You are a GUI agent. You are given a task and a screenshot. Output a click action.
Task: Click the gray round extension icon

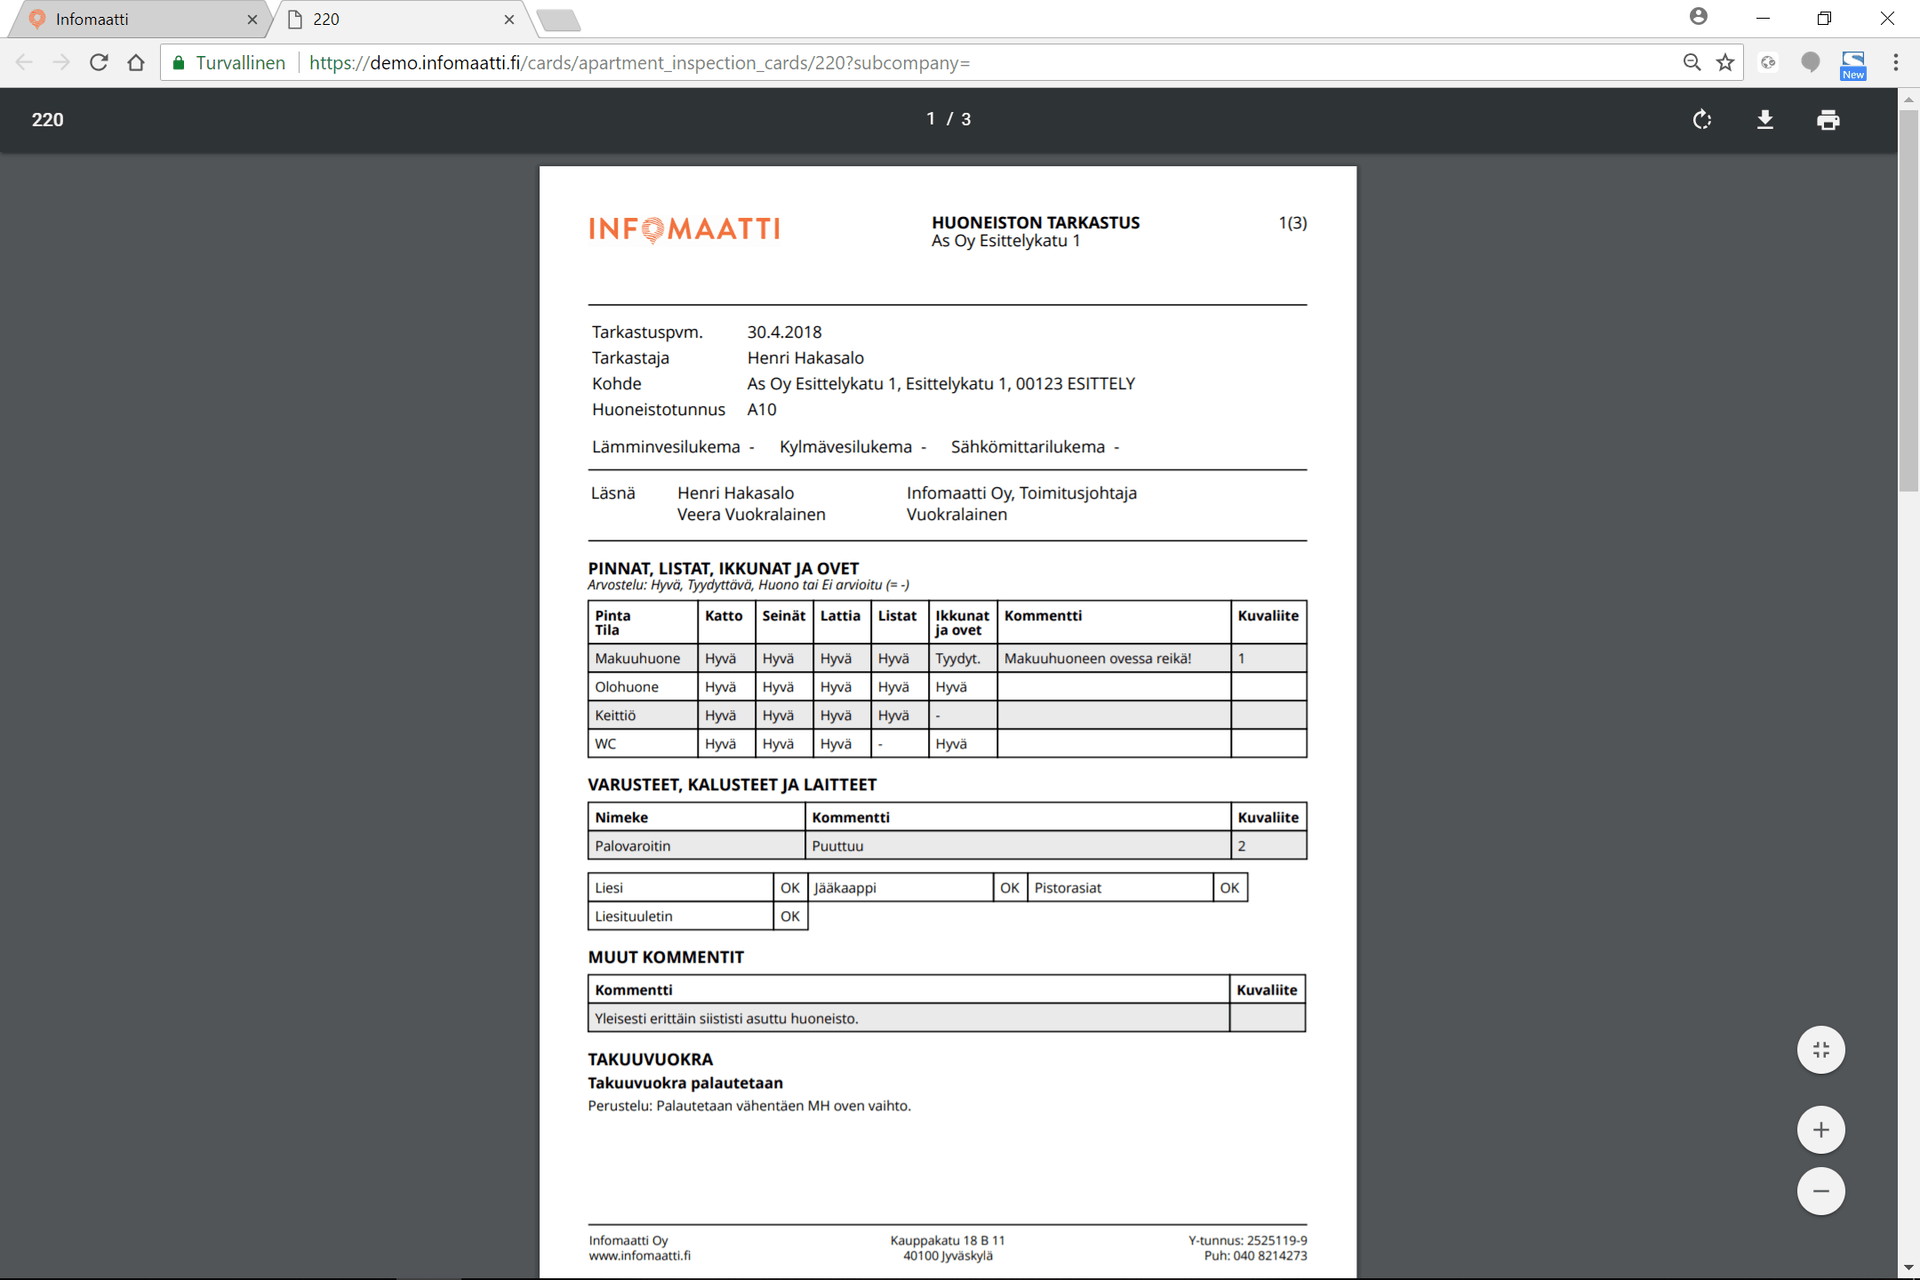tap(1810, 62)
